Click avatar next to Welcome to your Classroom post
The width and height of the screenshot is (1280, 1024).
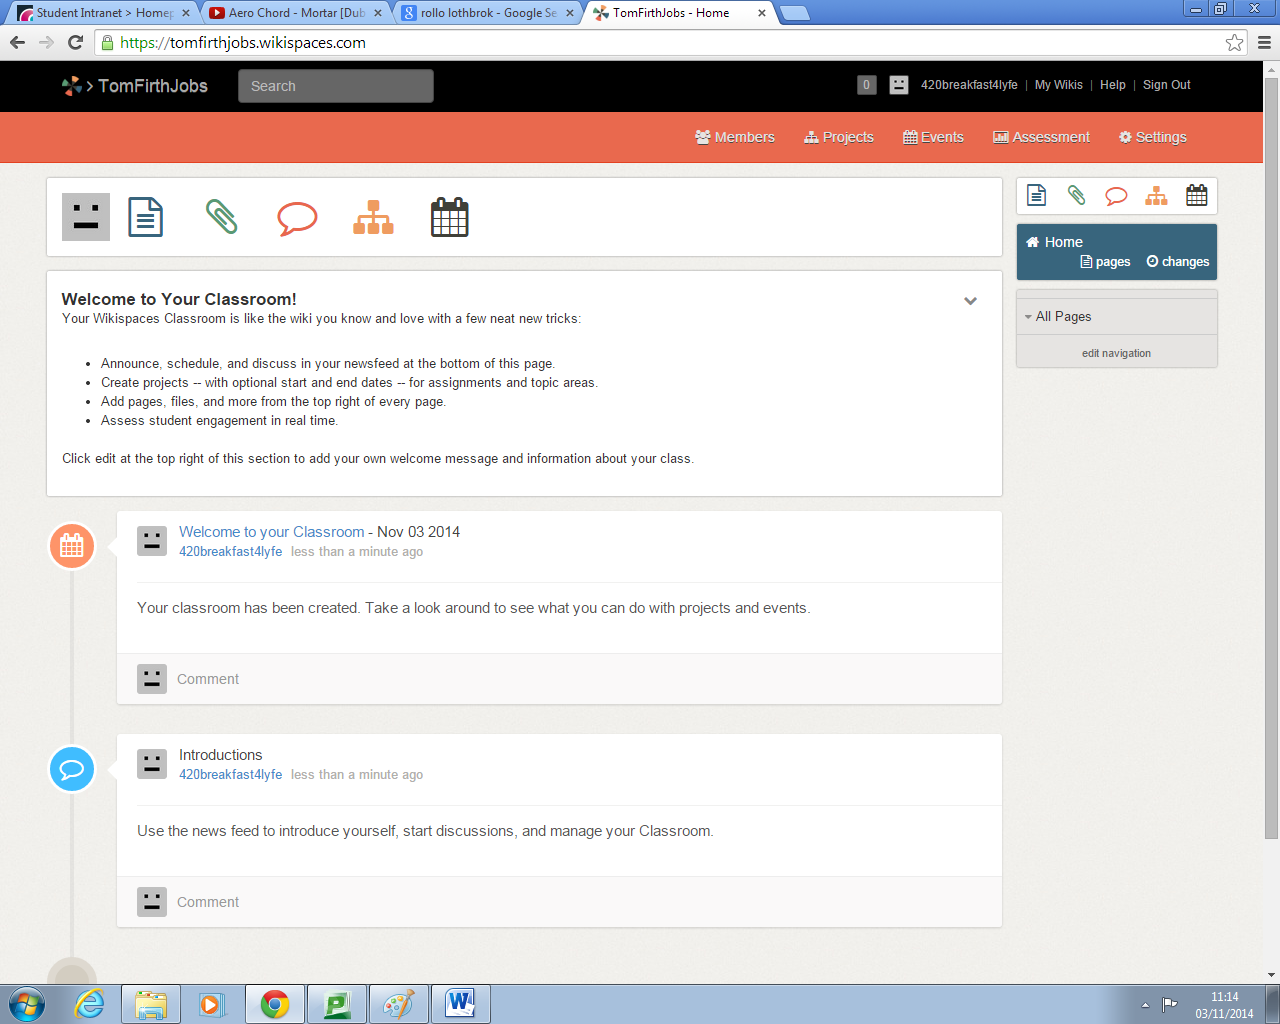[152, 541]
